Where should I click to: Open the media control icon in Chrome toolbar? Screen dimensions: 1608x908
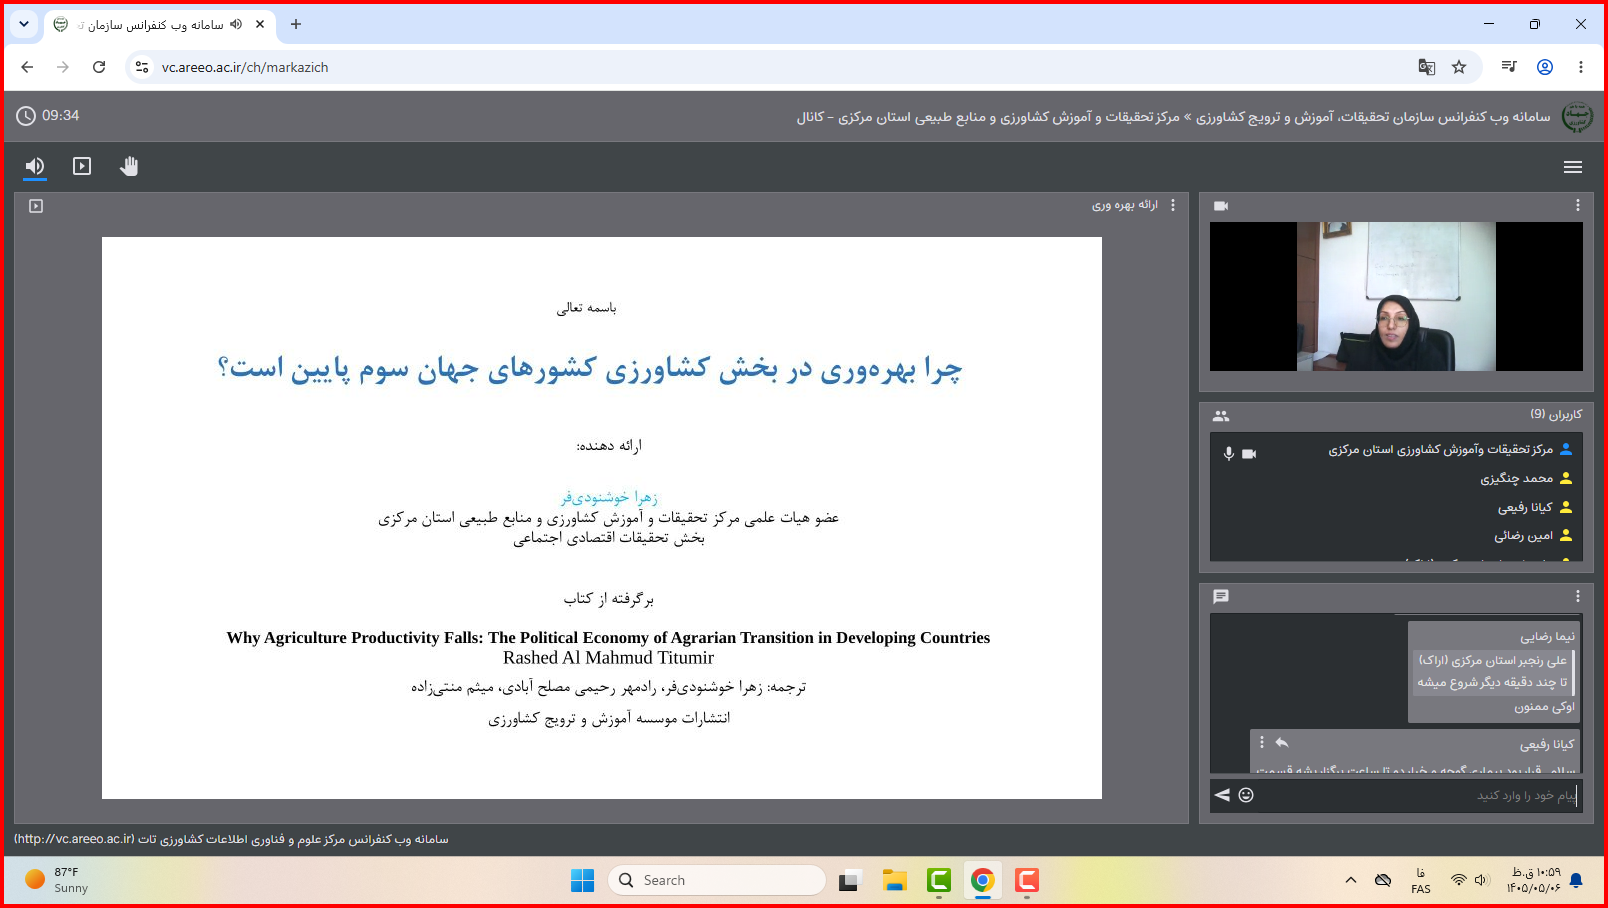[1509, 67]
